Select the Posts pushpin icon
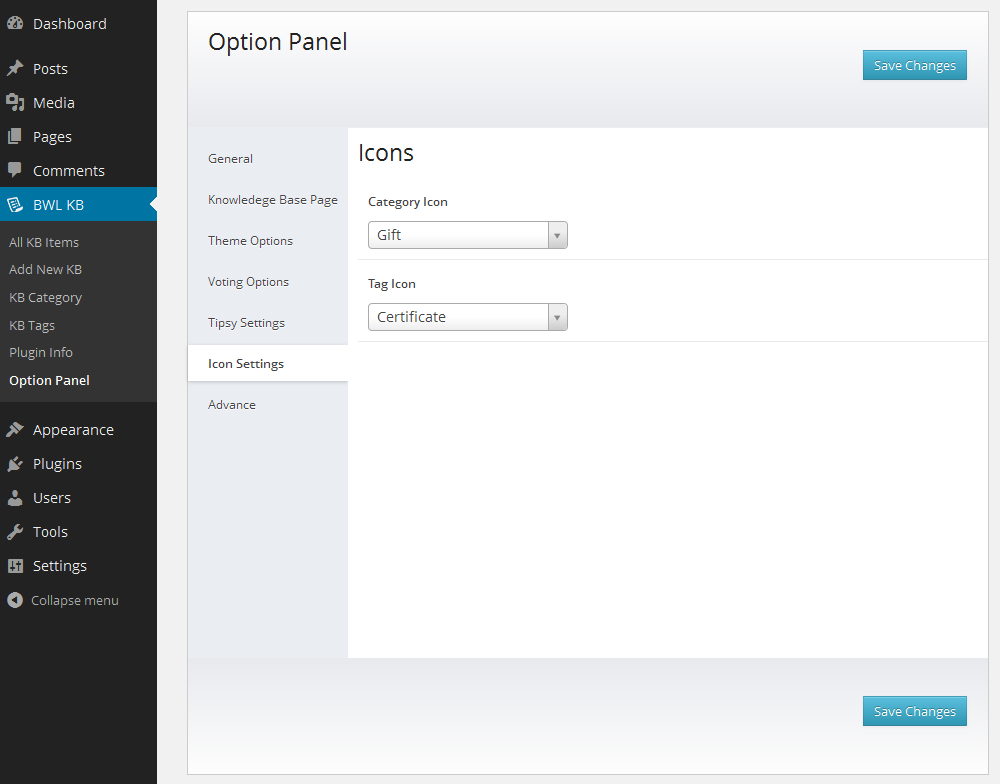The width and height of the screenshot is (1000, 784). [17, 68]
